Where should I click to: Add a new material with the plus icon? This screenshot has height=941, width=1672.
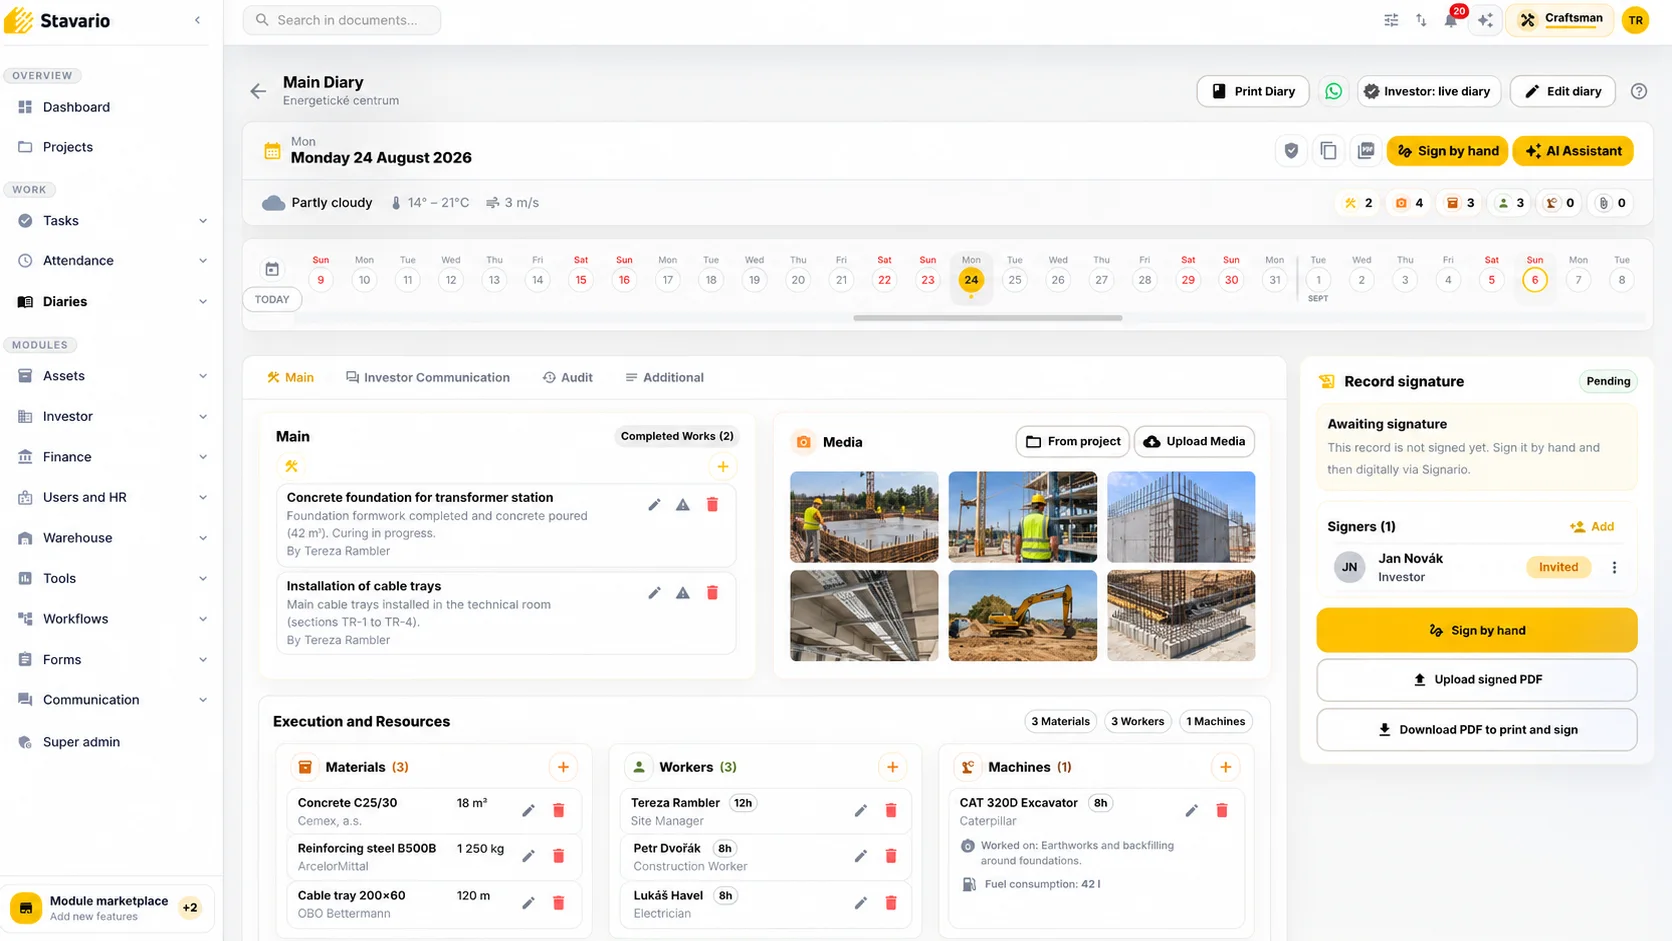(563, 767)
